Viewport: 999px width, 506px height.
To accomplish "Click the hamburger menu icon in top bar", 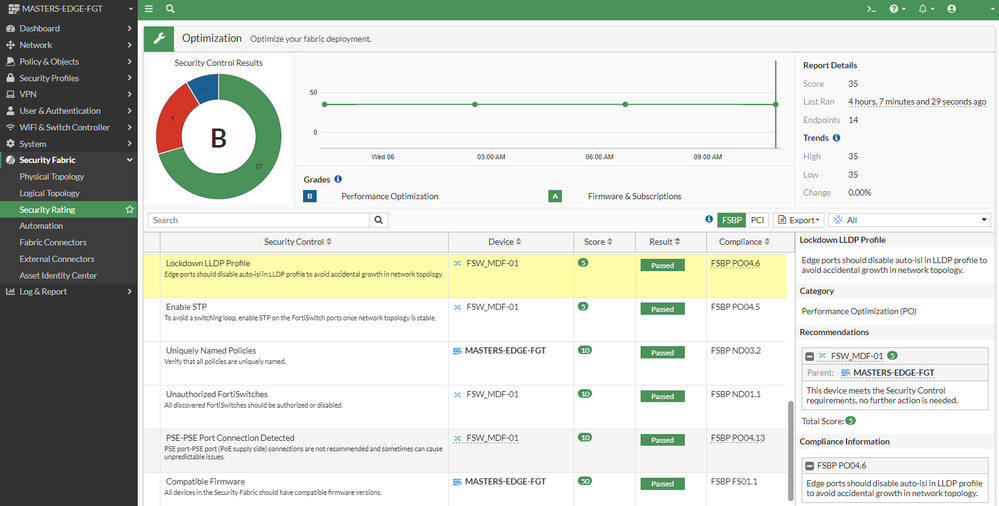I will [x=149, y=9].
